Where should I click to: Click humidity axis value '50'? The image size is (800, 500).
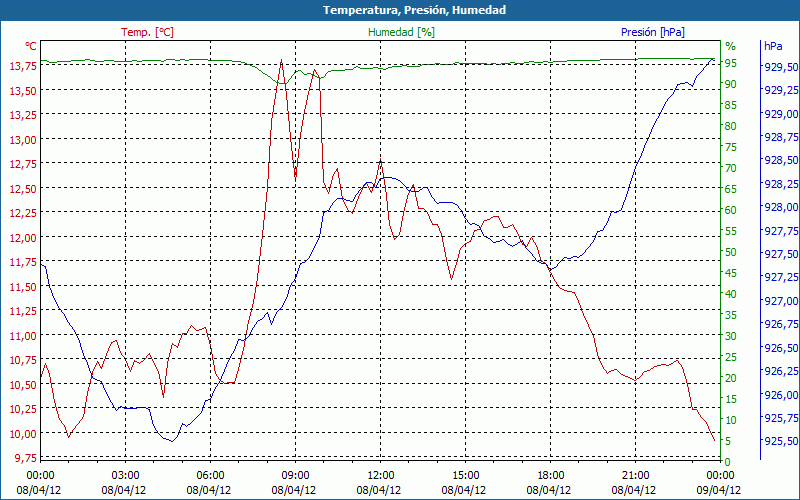731,252
